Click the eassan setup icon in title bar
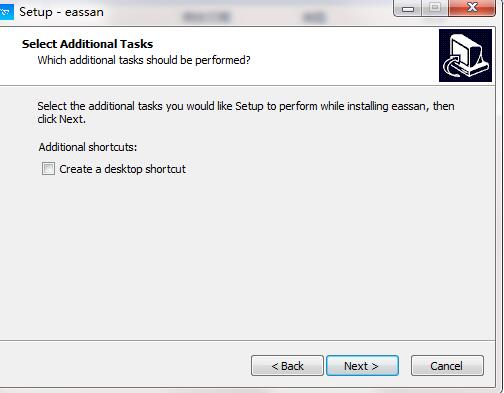Image resolution: width=504 pixels, height=393 pixels. click(x=6, y=12)
